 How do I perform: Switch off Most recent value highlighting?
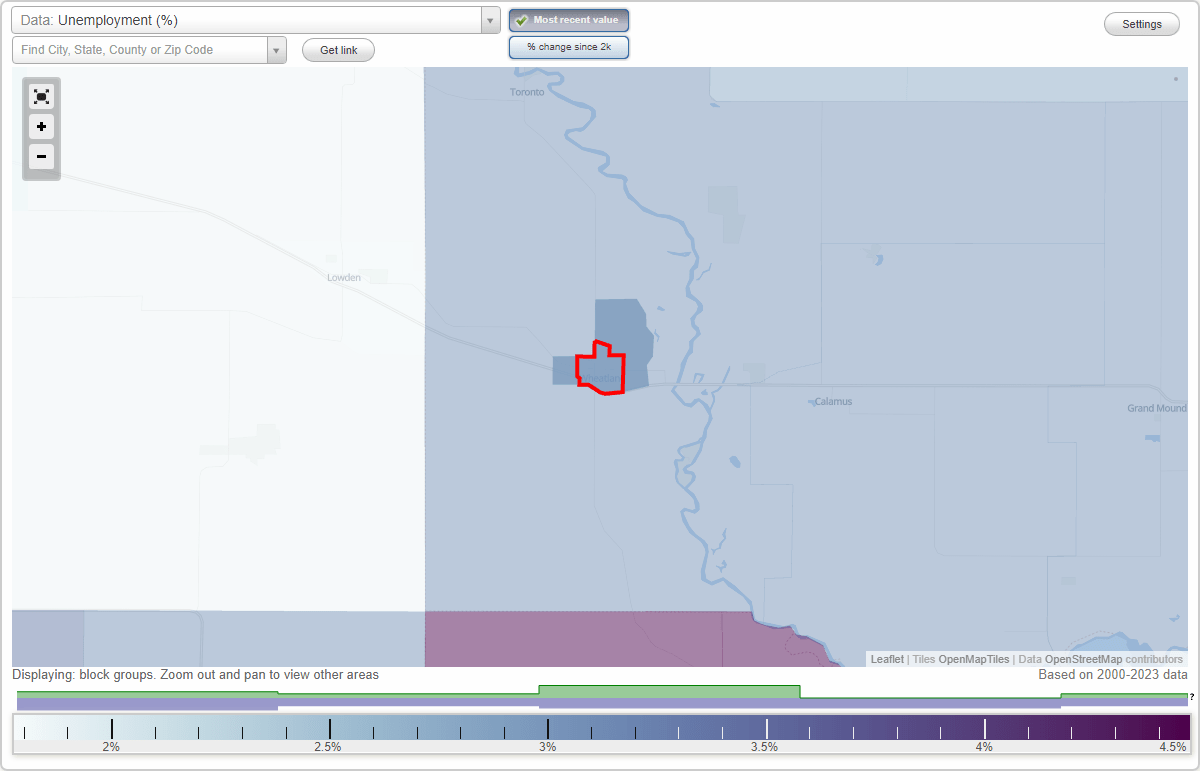(569, 19)
